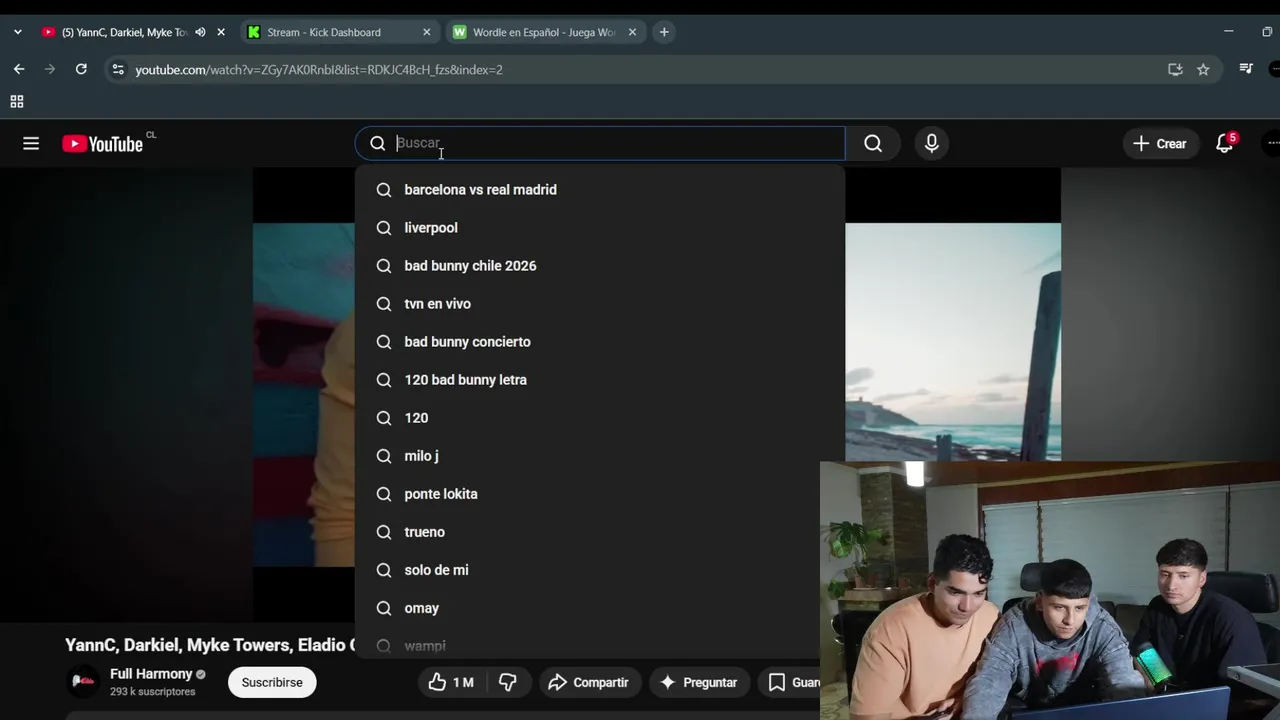
Task: Select the 120 suggestion
Action: [600, 418]
